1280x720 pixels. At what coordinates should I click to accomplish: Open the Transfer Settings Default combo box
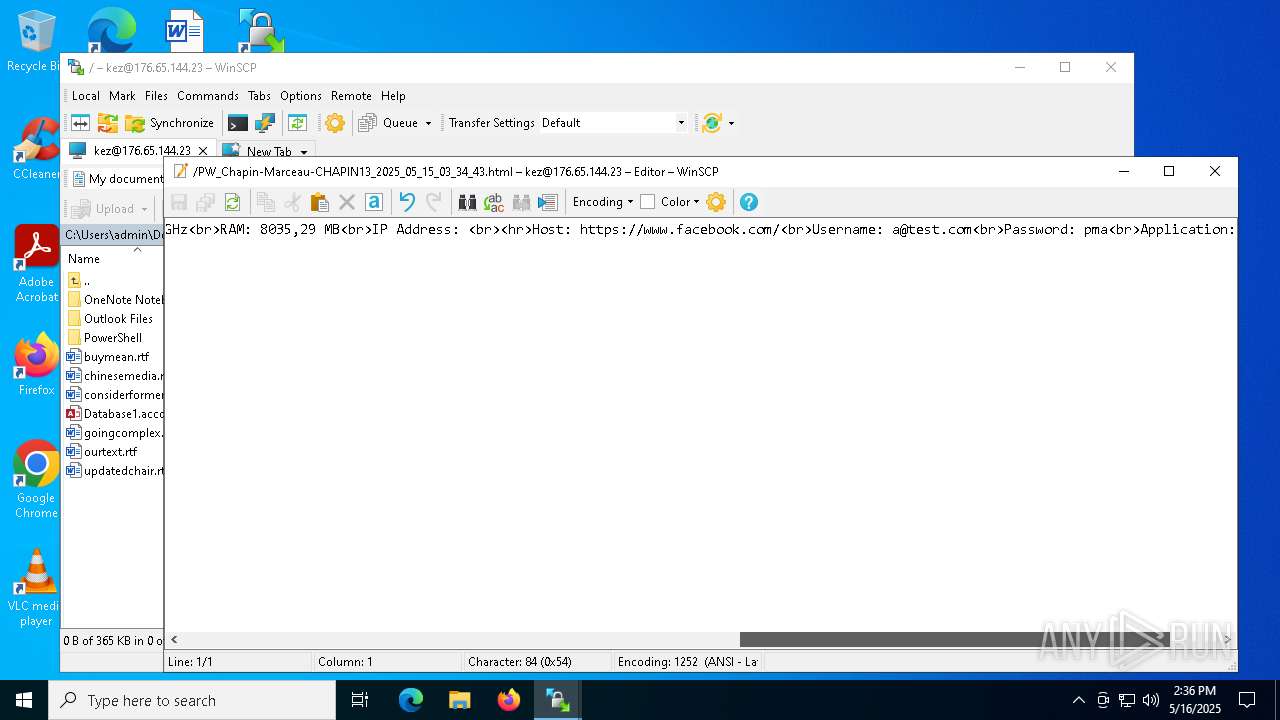613,123
